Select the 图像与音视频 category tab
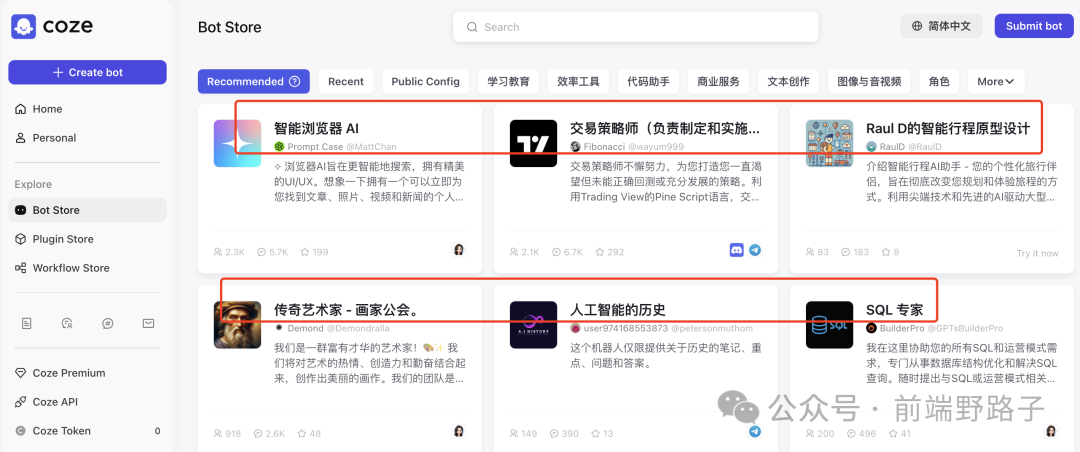This screenshot has height=452, width=1080. [x=869, y=81]
